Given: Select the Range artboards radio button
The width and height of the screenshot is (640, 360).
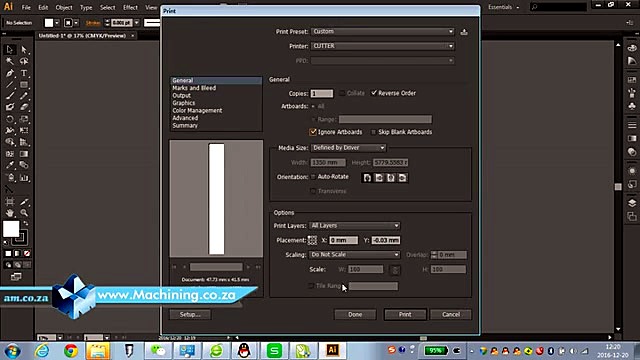Looking at the screenshot, I should pos(313,120).
